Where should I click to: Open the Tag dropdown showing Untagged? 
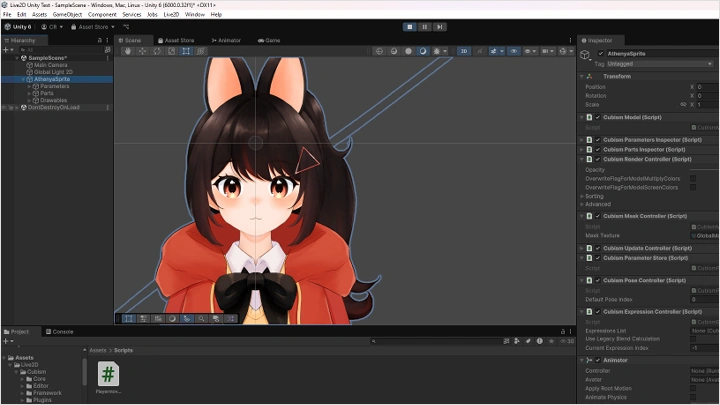tap(659, 64)
